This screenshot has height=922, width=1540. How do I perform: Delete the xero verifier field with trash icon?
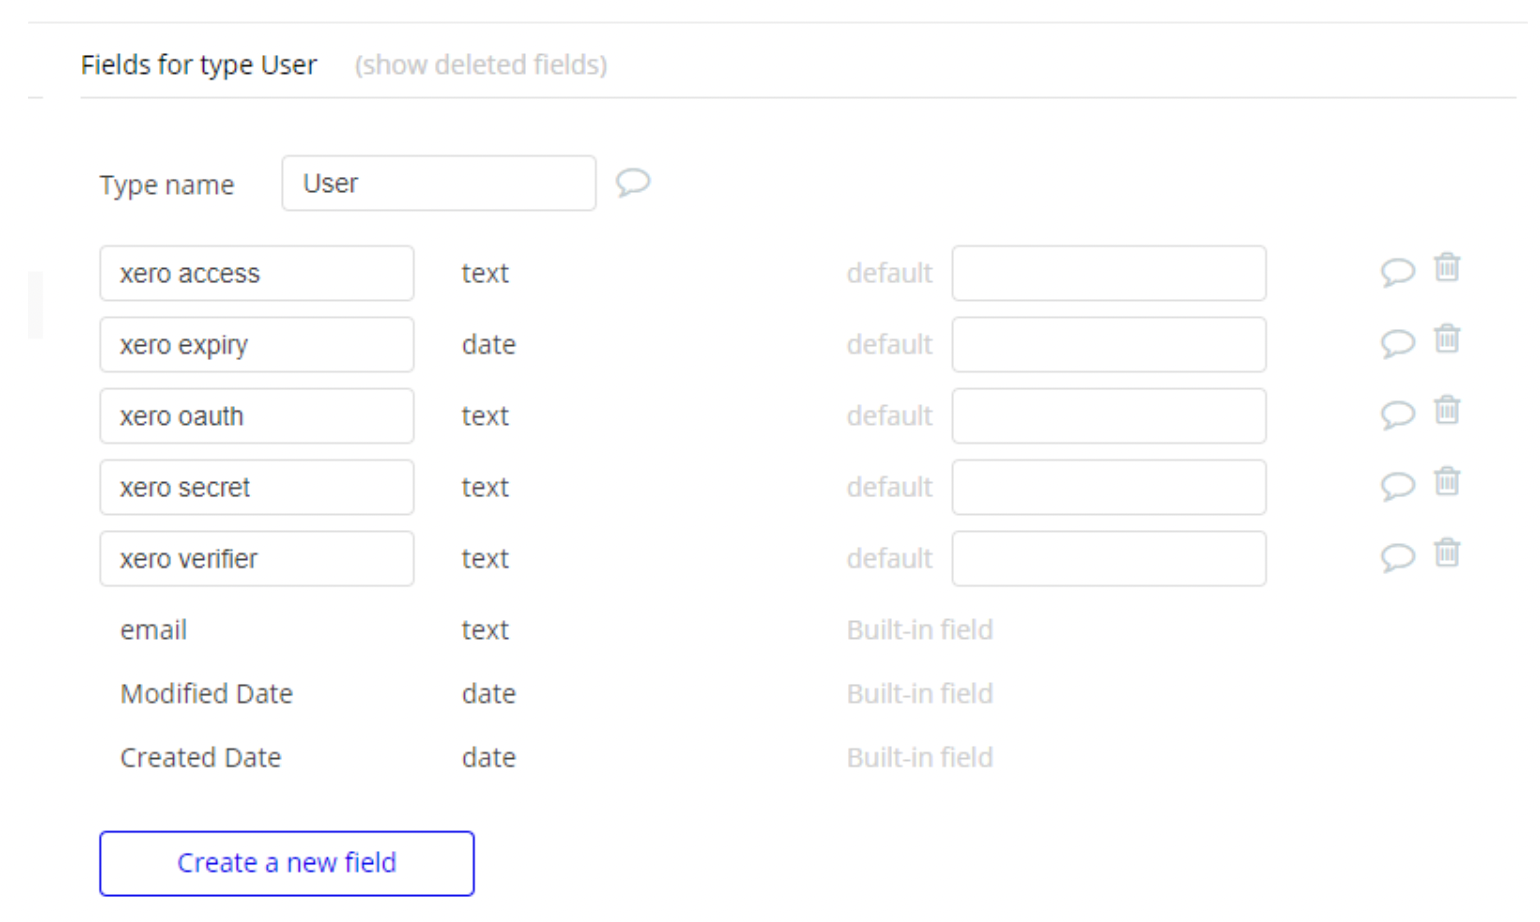tap(1447, 553)
